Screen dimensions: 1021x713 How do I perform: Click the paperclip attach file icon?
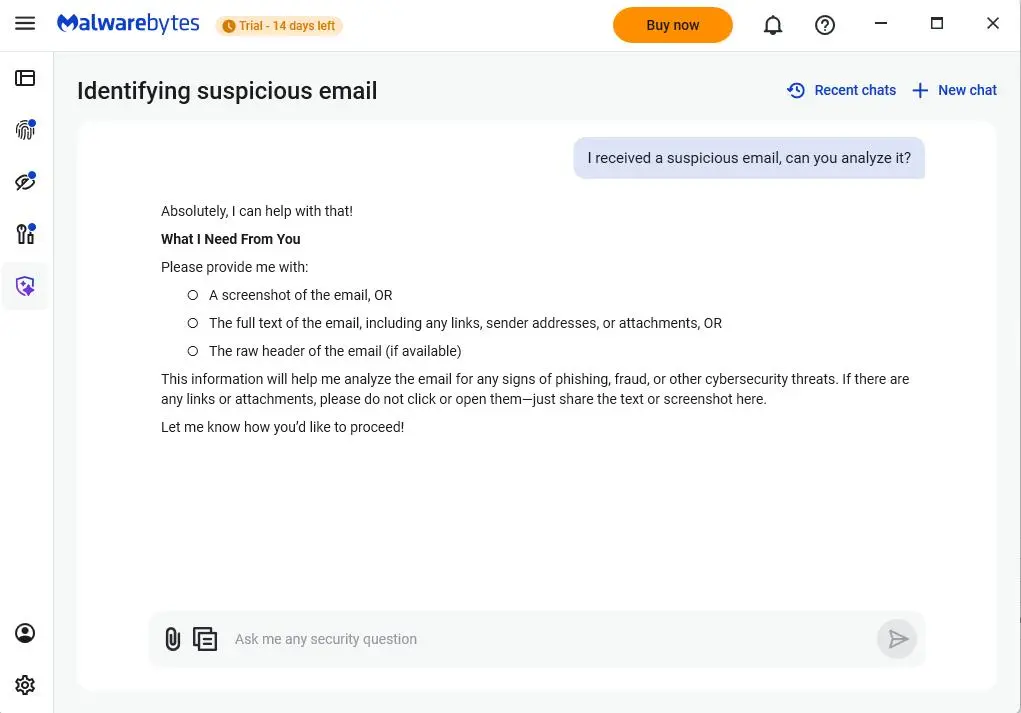pos(173,639)
